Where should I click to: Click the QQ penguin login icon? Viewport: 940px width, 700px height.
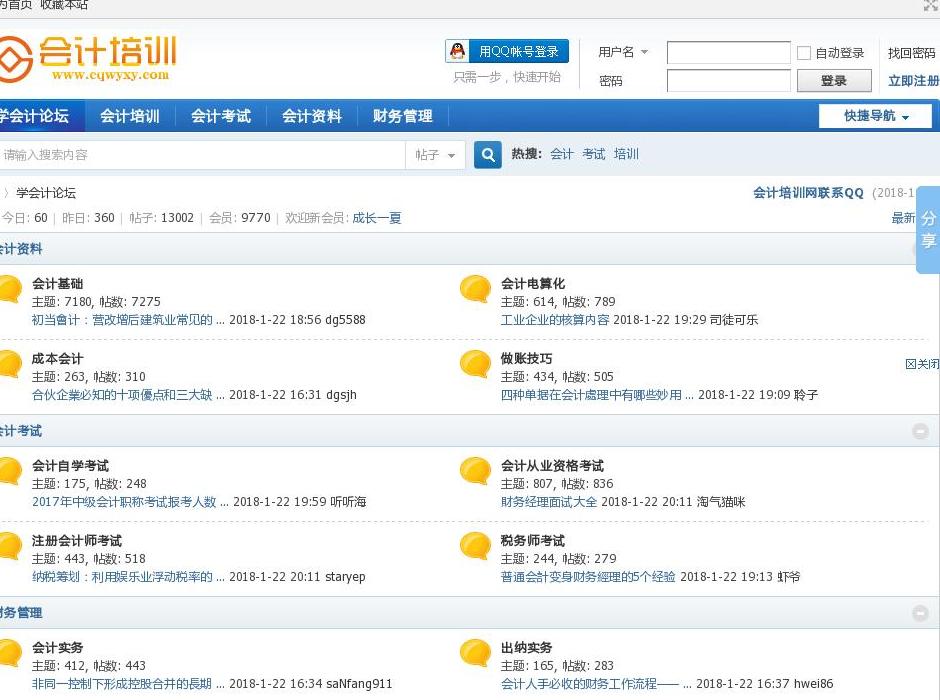(x=457, y=52)
